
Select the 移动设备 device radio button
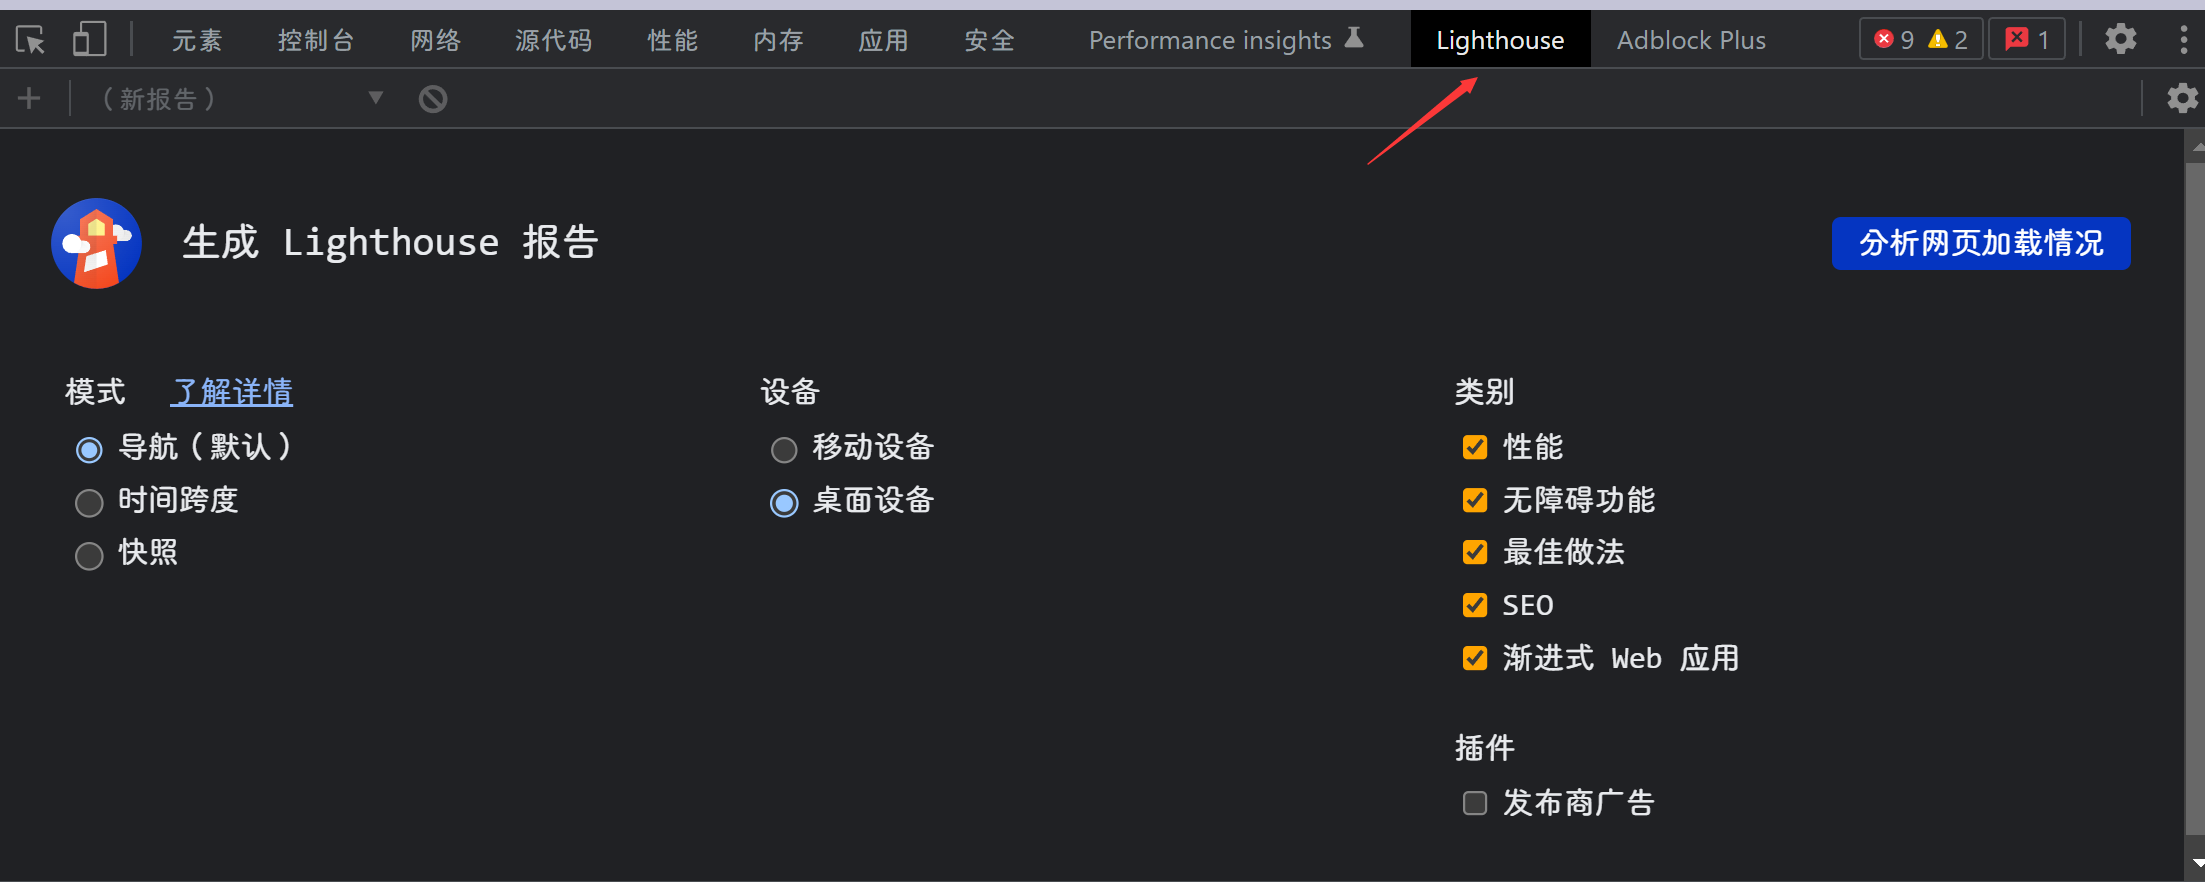[x=784, y=450]
